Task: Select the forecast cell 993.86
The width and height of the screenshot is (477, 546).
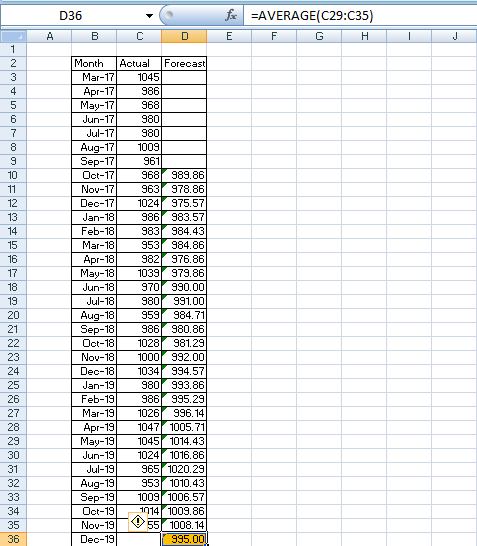Action: click(x=184, y=385)
